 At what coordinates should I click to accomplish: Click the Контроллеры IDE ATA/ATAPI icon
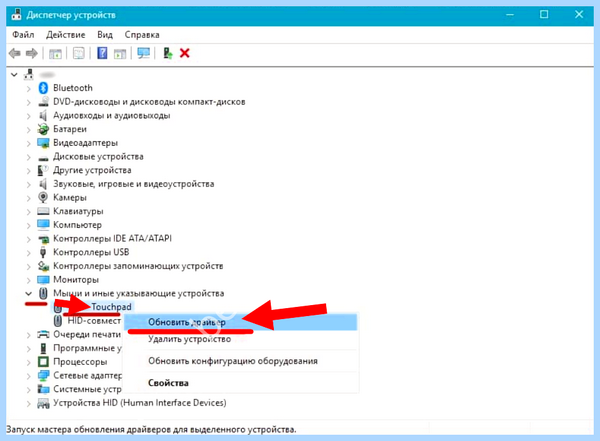click(x=43, y=239)
